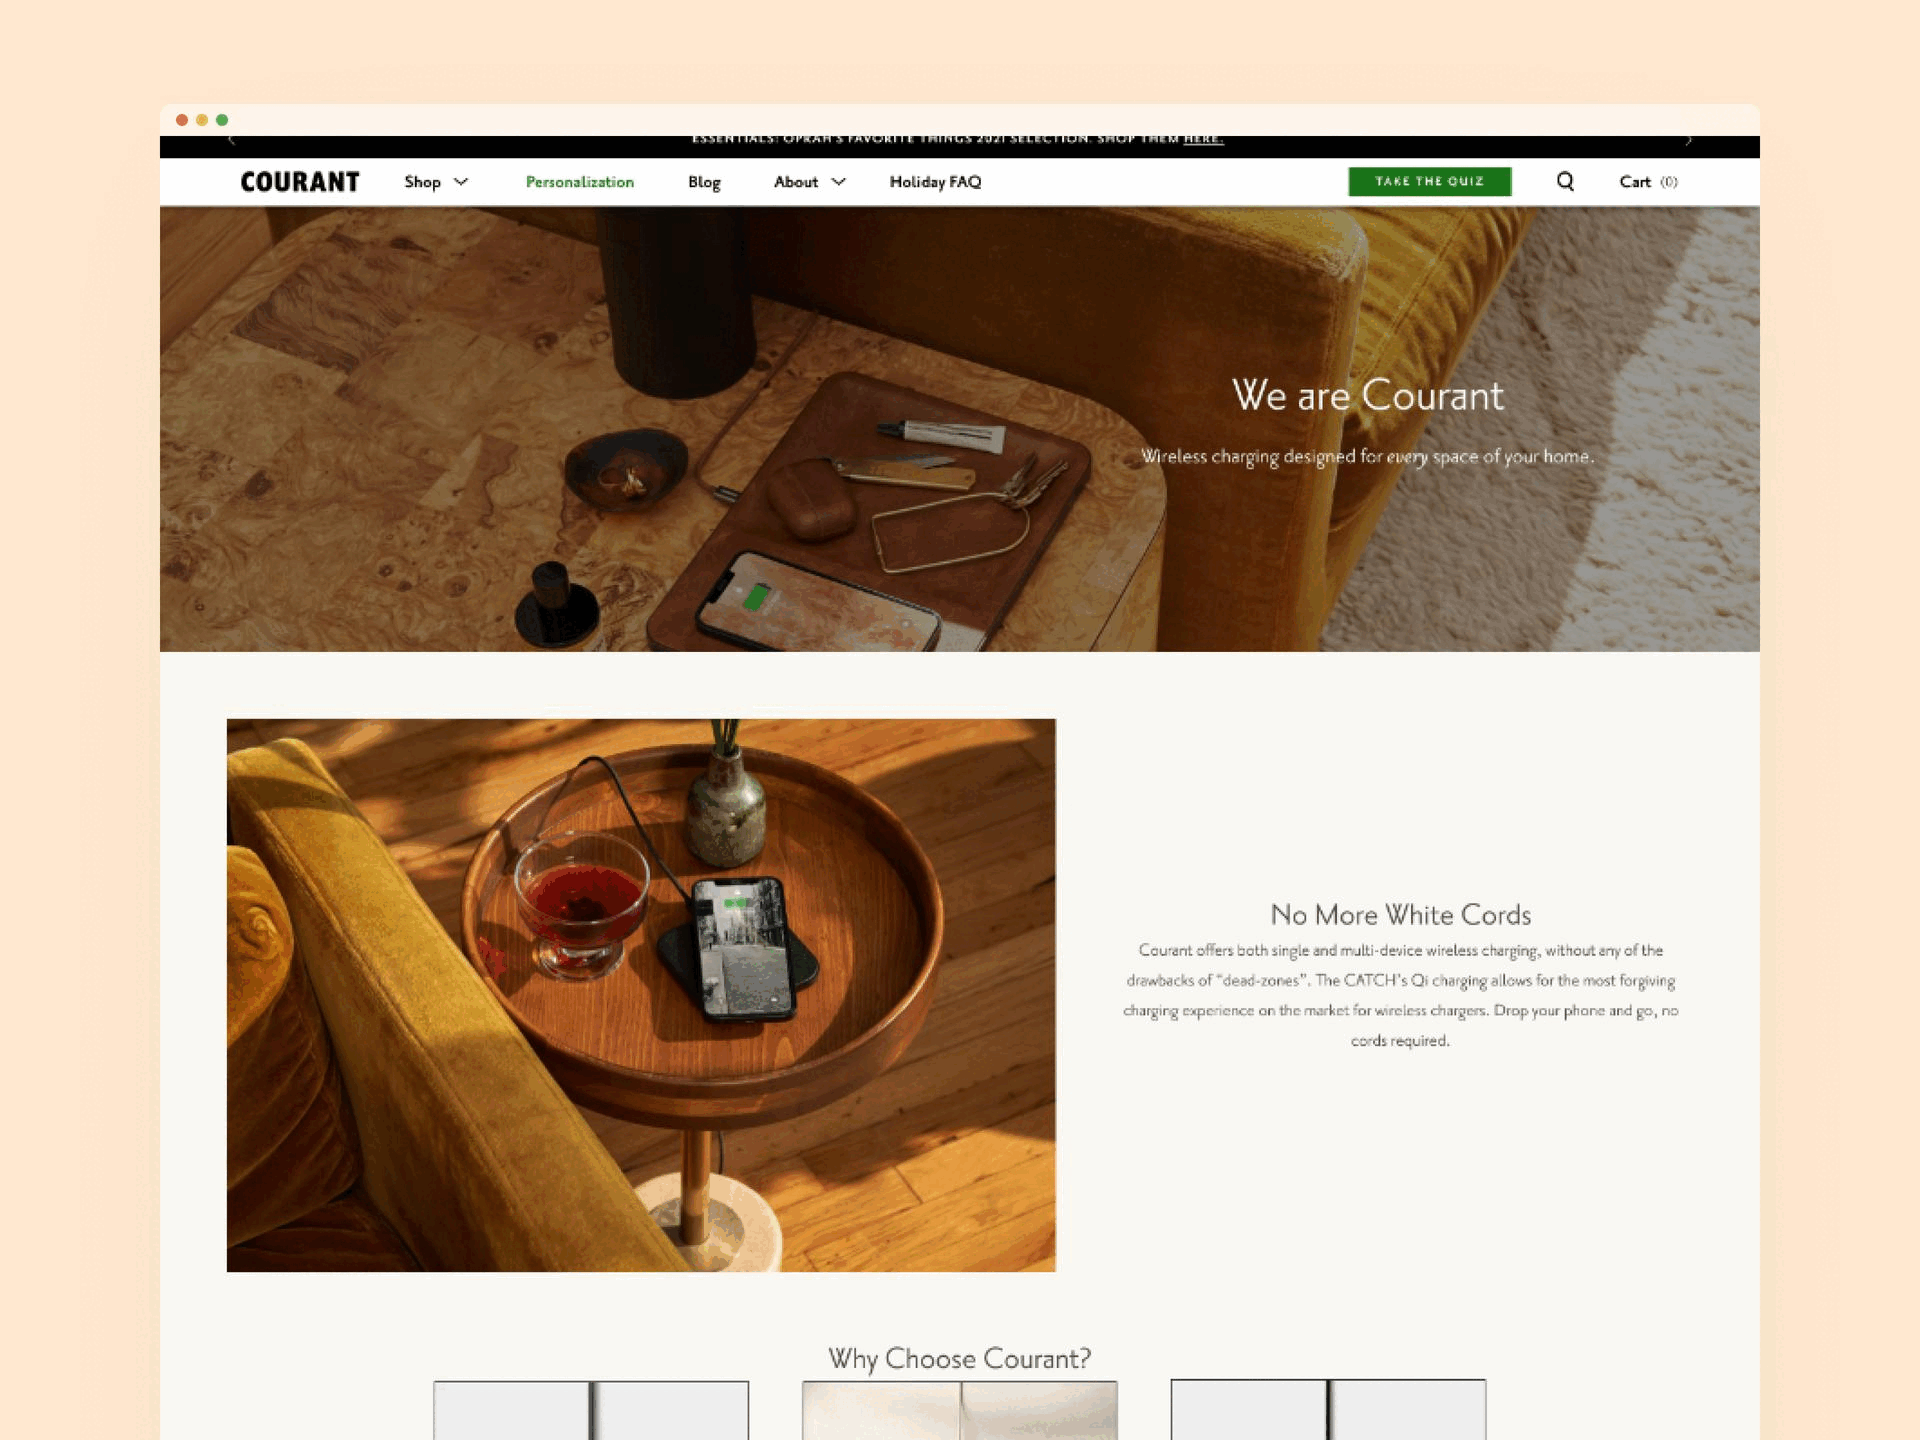
Task: Click the Take the Quiz button
Action: tap(1427, 182)
